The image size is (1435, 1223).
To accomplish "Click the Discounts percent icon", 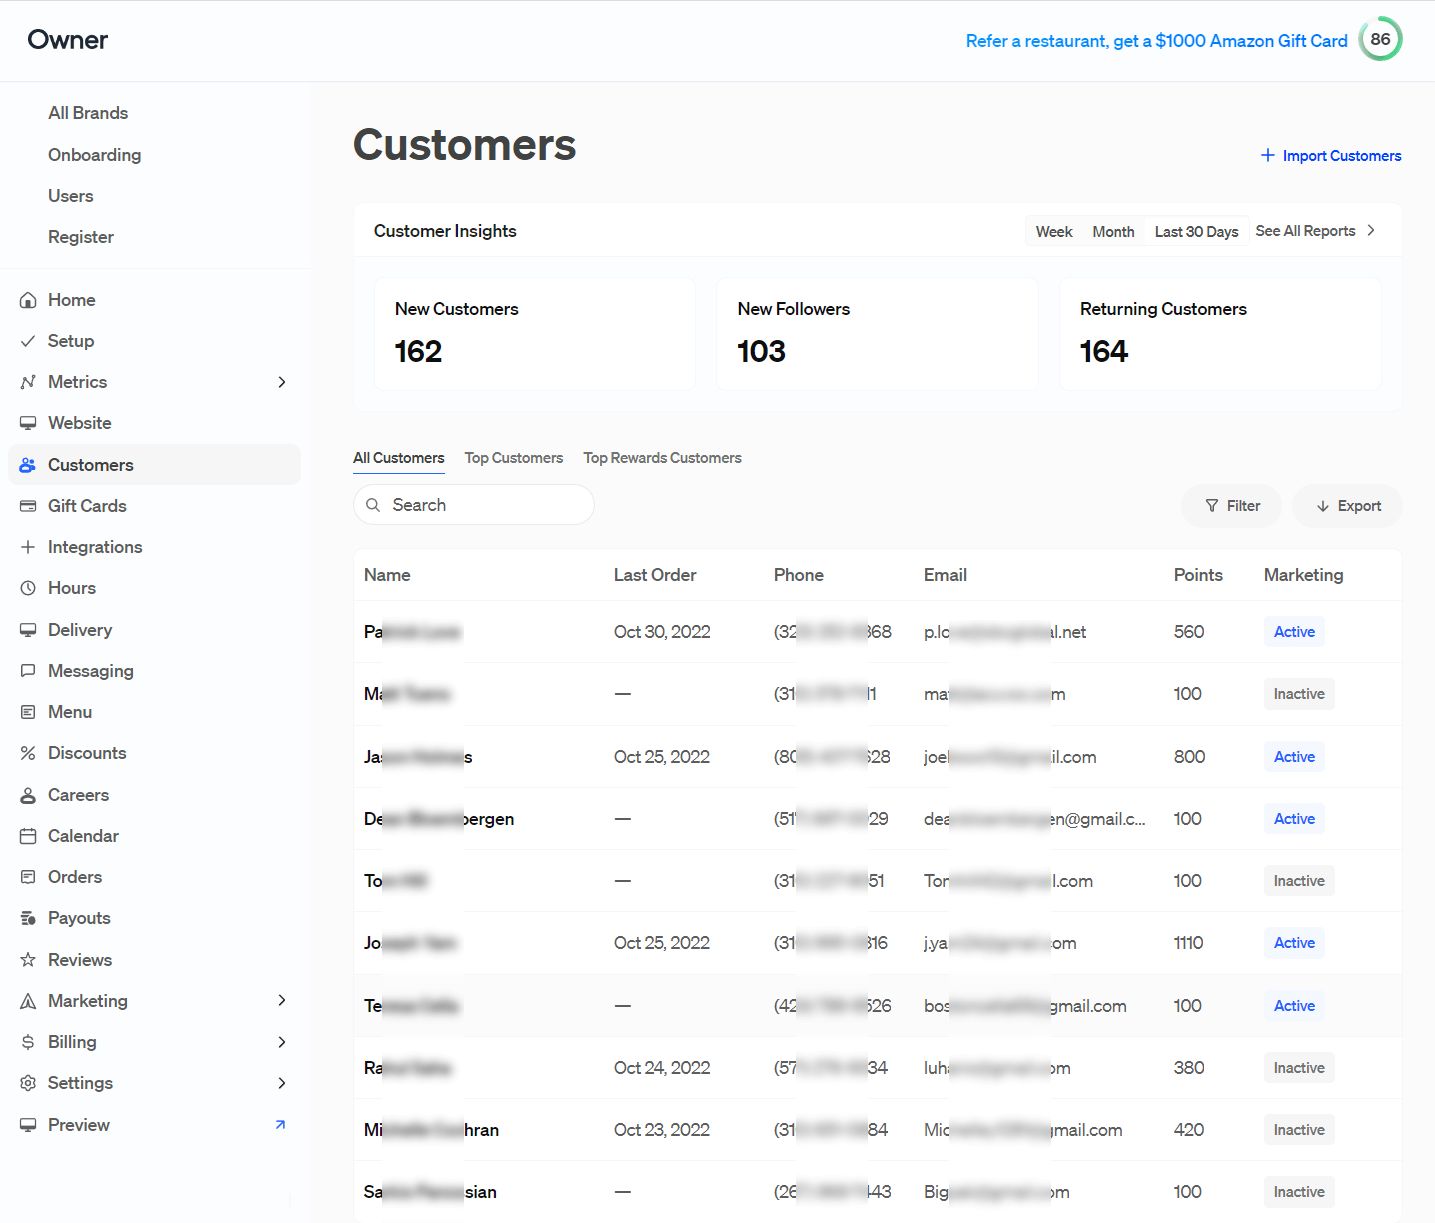I will pyautogui.click(x=28, y=753).
